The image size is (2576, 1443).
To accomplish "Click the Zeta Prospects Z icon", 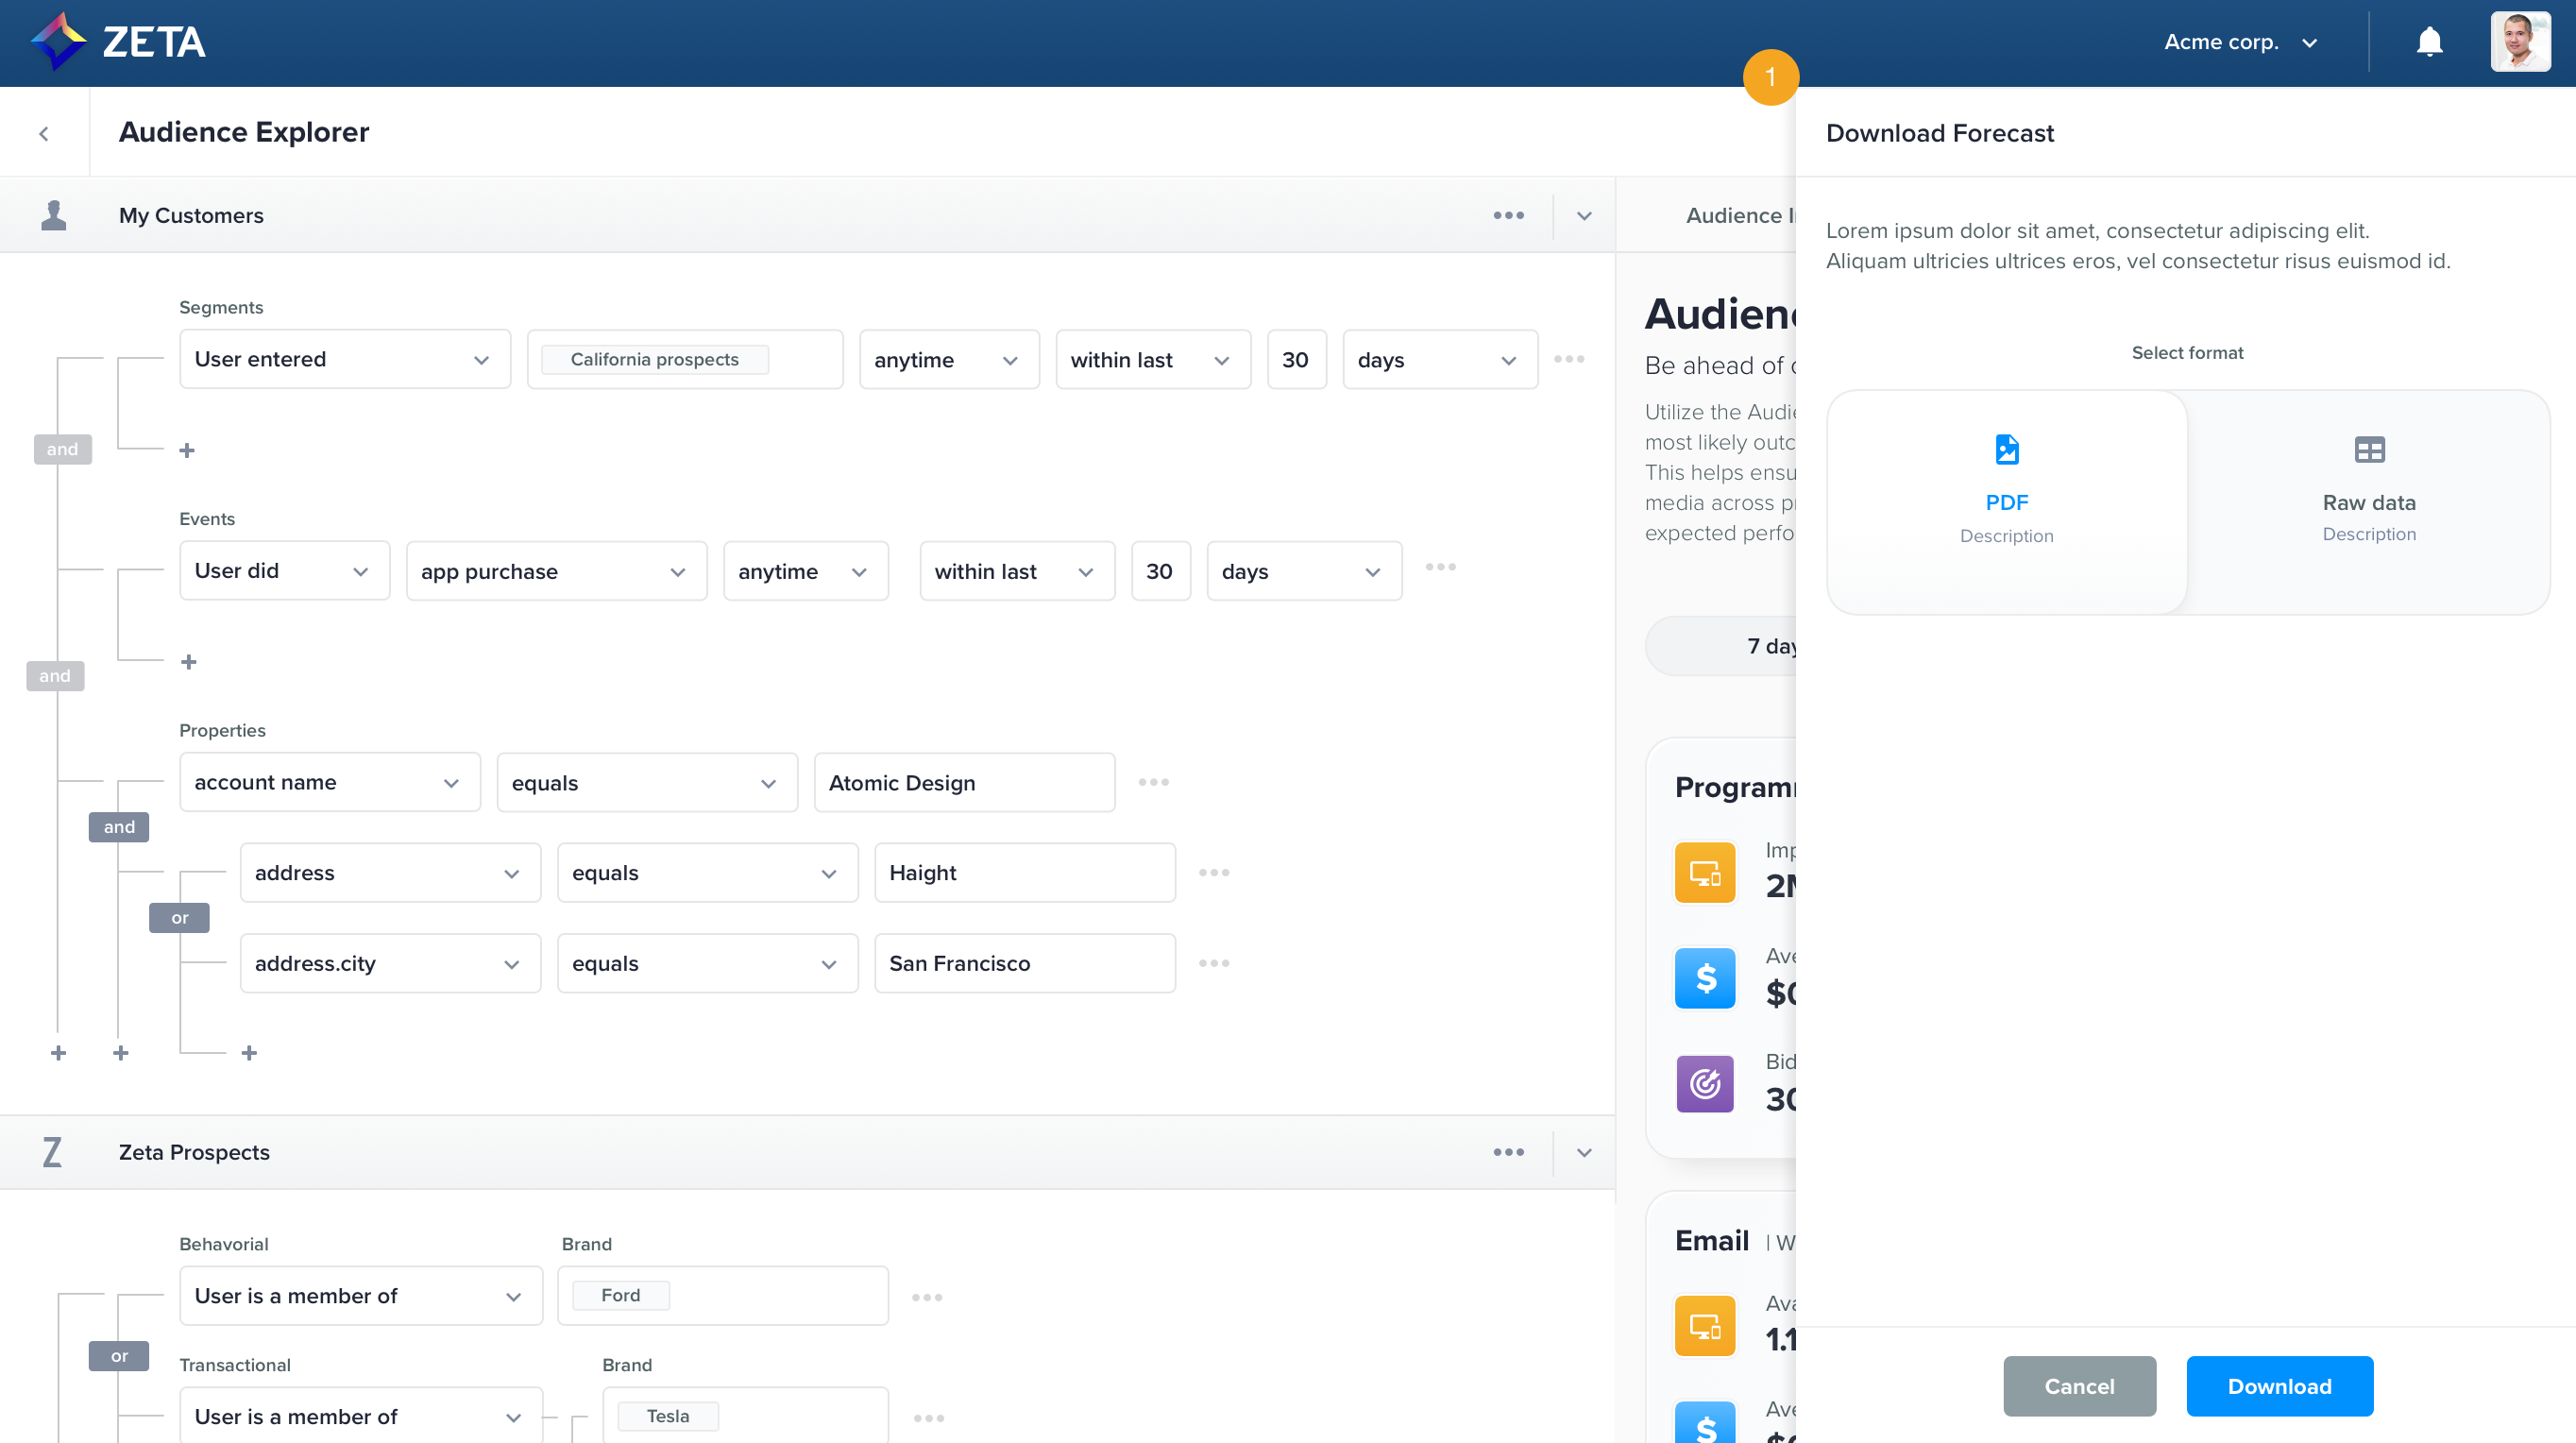I will point(52,1152).
